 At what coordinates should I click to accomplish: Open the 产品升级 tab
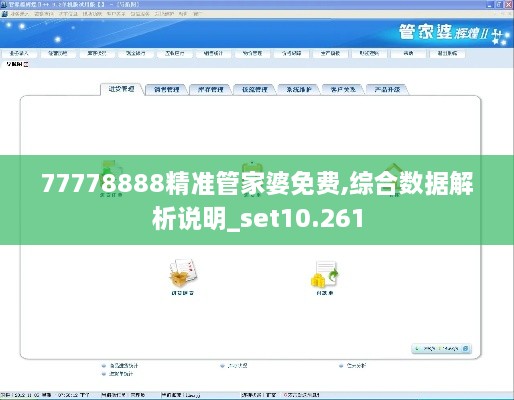387,89
